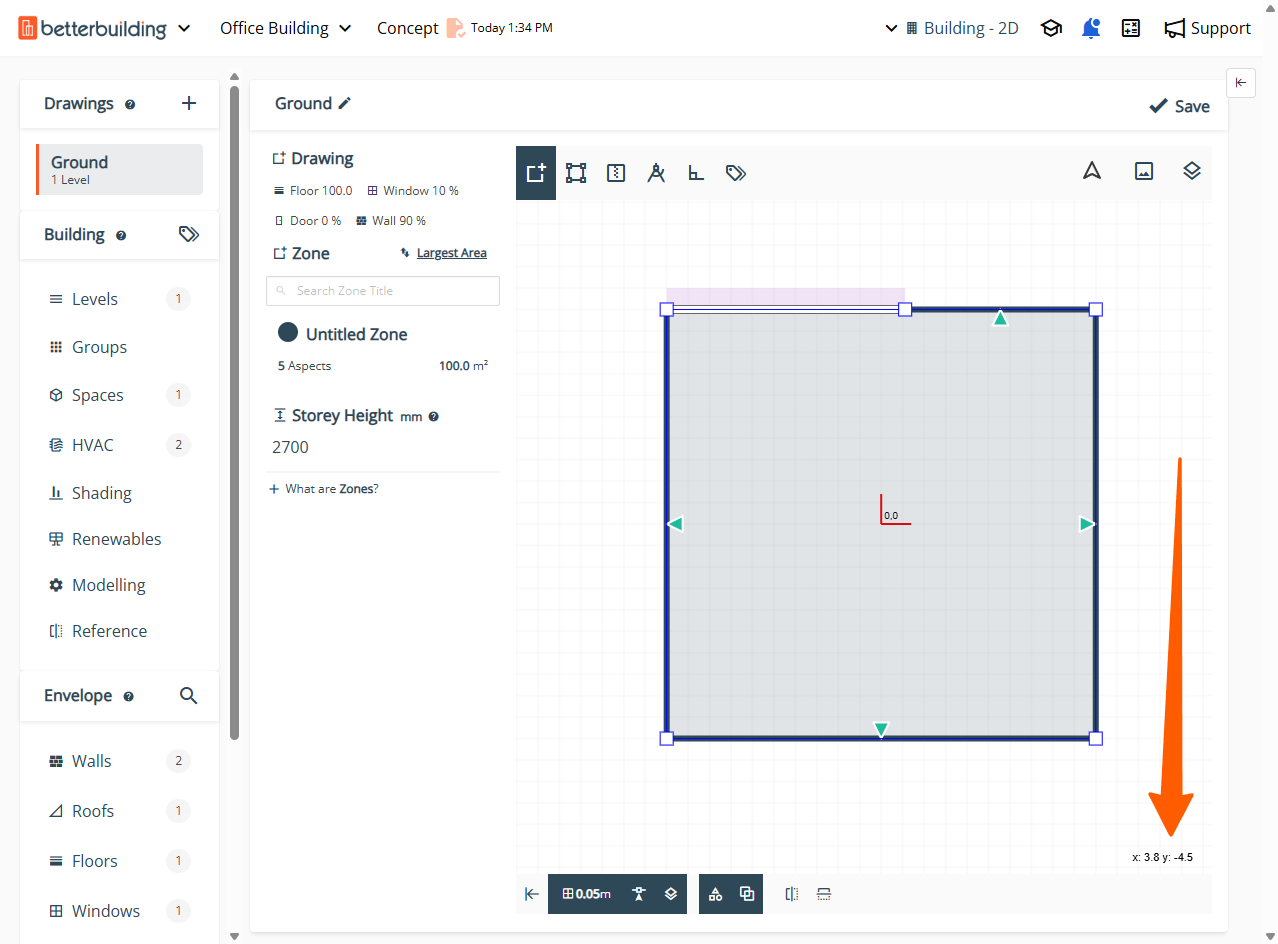Open the background image tool
Screen dimensions: 1278x944
click(x=1144, y=171)
